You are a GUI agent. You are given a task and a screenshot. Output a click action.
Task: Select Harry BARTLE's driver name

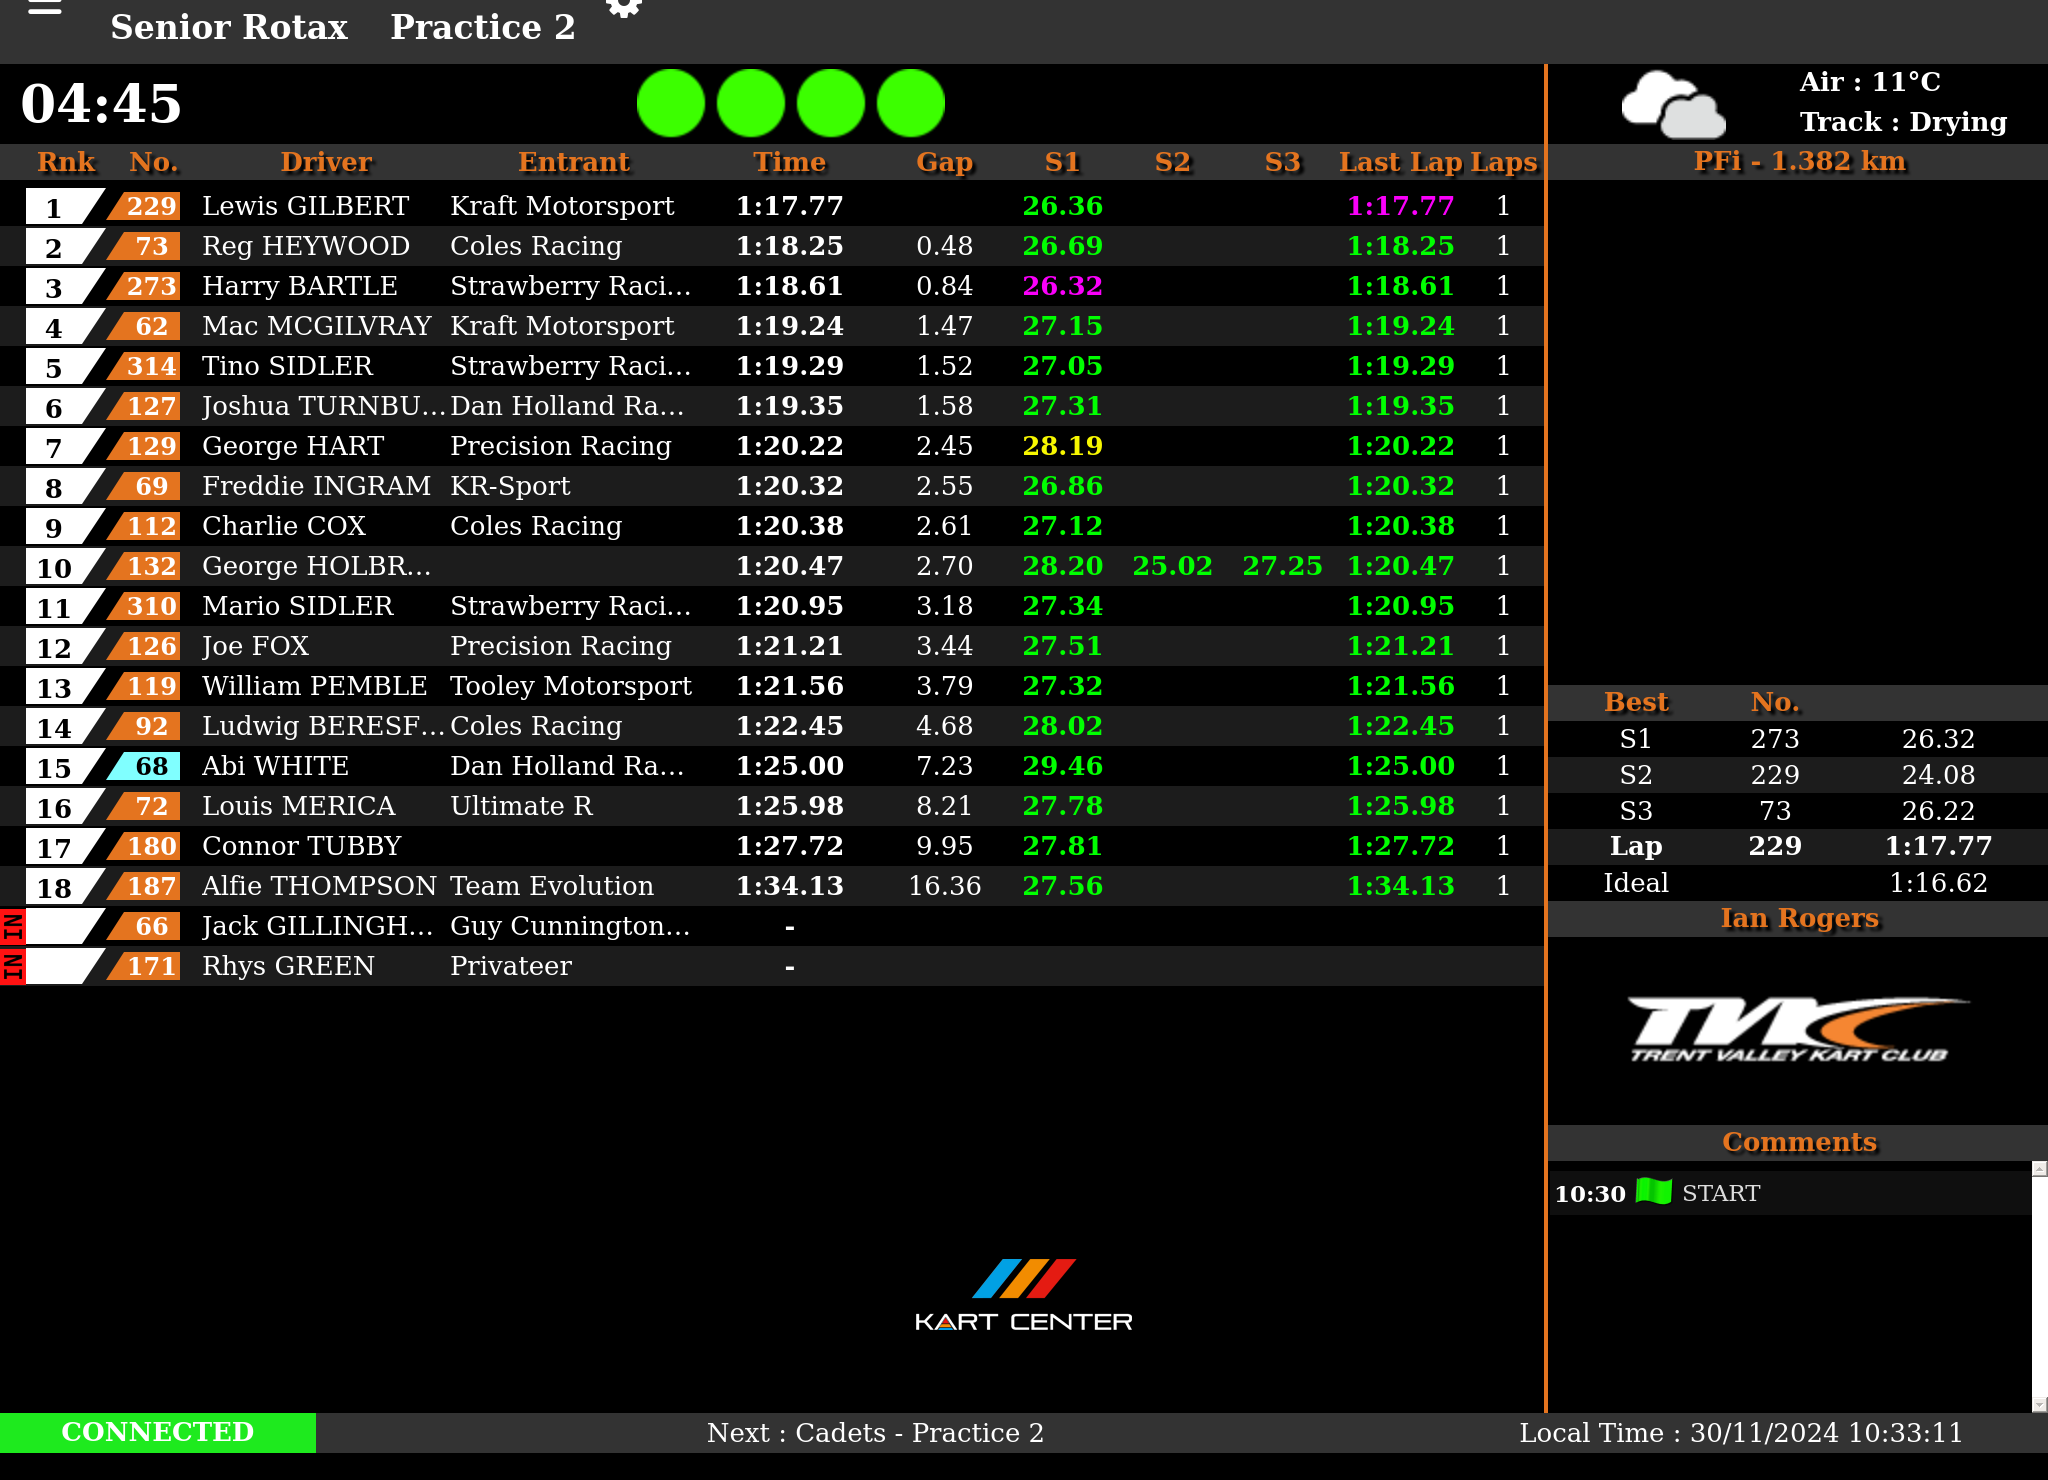pos(300,286)
